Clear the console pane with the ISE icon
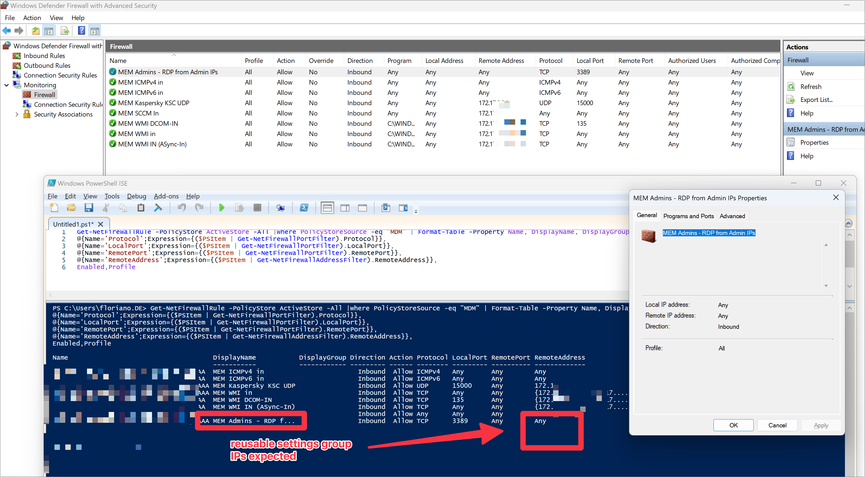This screenshot has height=477, width=865. click(x=158, y=208)
